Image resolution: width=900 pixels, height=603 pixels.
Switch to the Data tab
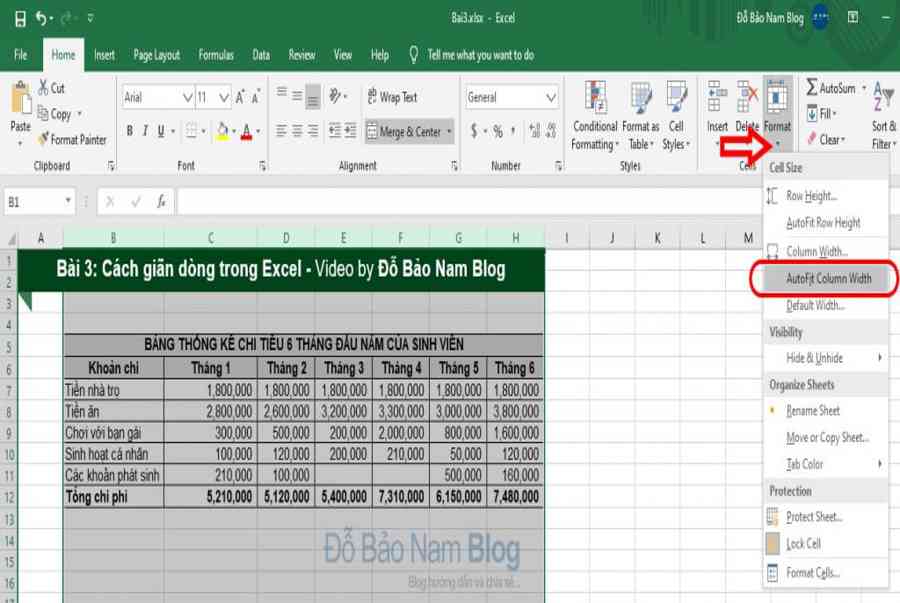click(x=261, y=55)
